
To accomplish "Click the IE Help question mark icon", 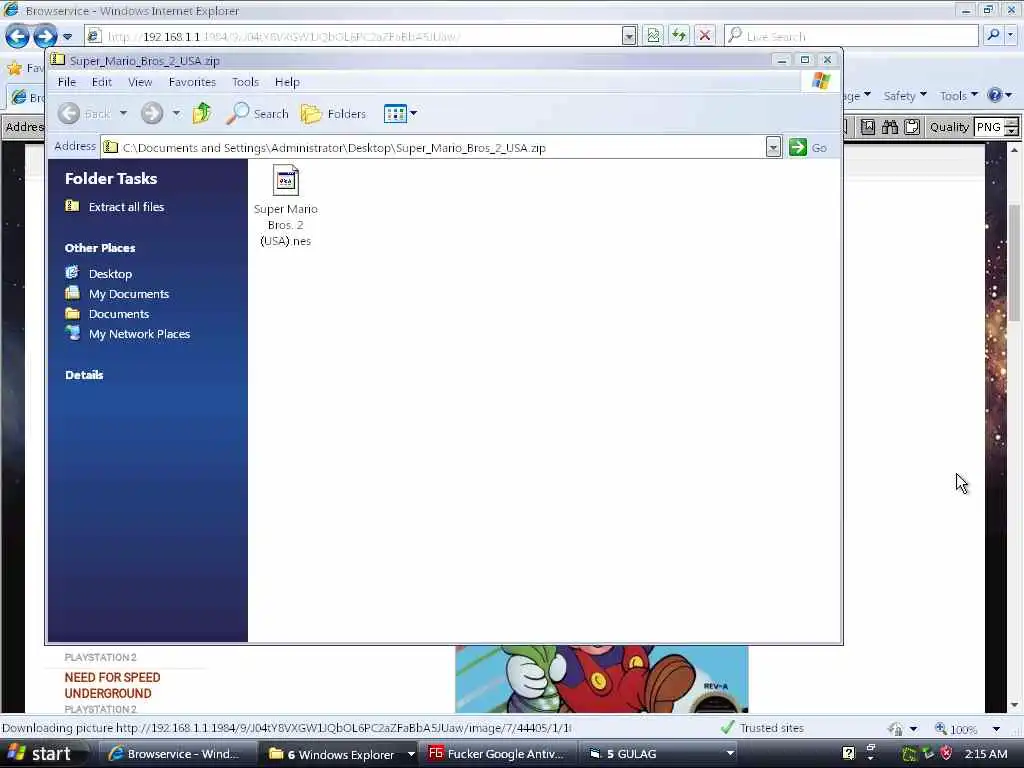I will point(995,96).
